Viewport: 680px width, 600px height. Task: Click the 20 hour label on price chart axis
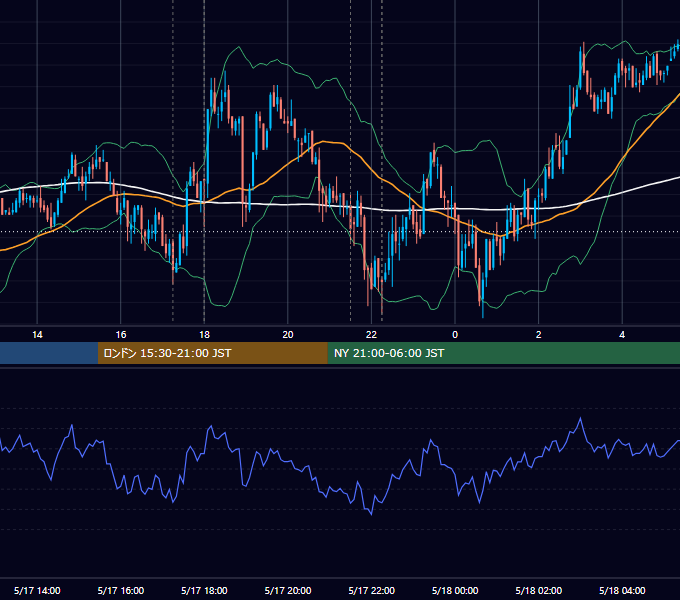coord(288,335)
